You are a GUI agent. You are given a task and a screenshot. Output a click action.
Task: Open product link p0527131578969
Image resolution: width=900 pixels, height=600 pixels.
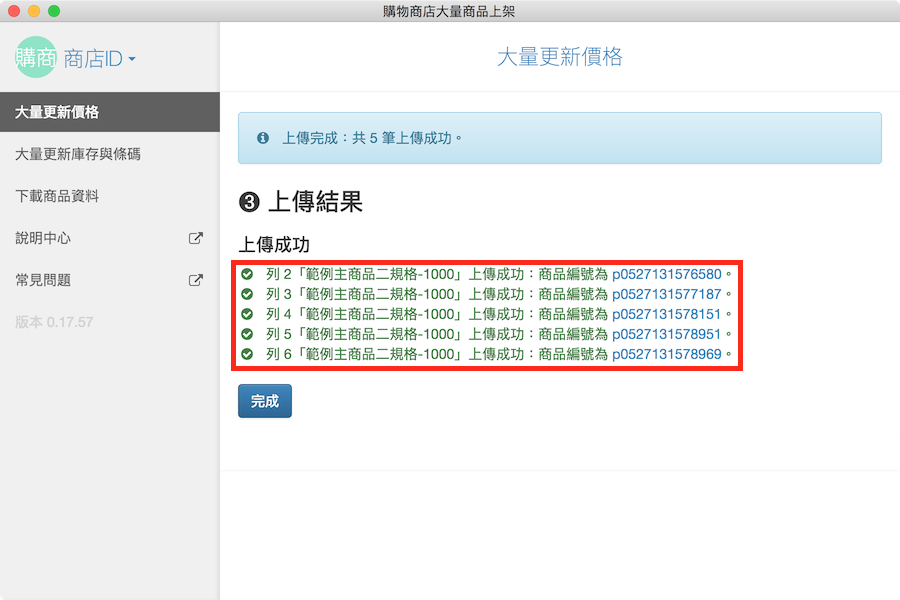[x=666, y=354]
